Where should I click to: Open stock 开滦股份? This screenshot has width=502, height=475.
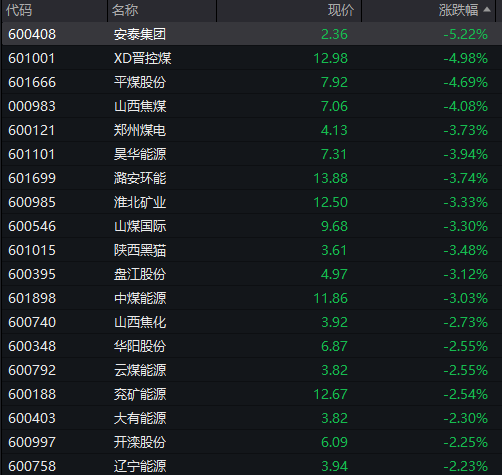tap(140, 442)
